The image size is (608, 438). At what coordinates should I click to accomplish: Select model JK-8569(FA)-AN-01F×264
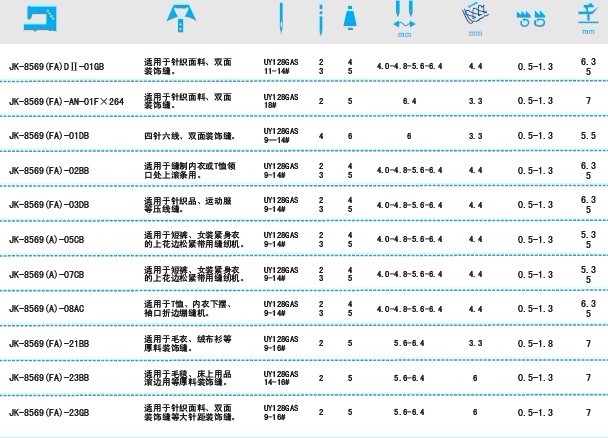point(66,100)
